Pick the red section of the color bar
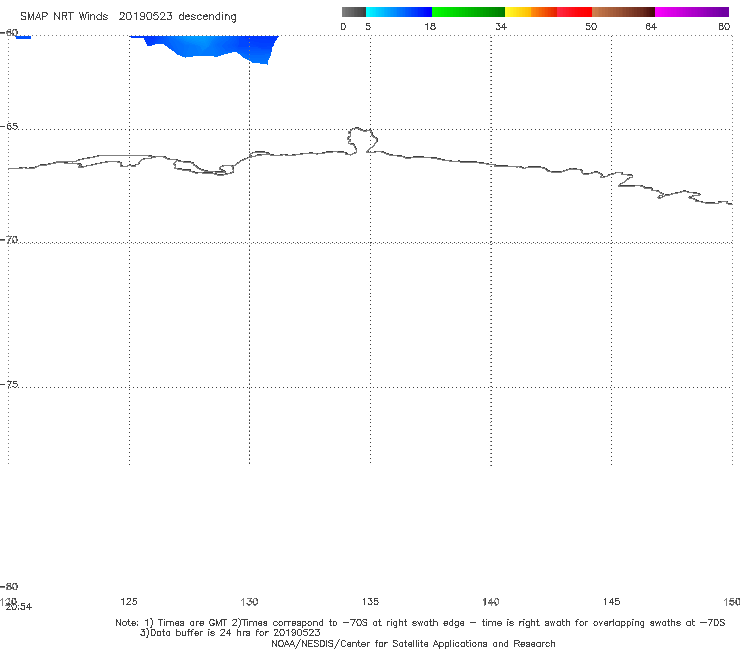 (x=574, y=12)
